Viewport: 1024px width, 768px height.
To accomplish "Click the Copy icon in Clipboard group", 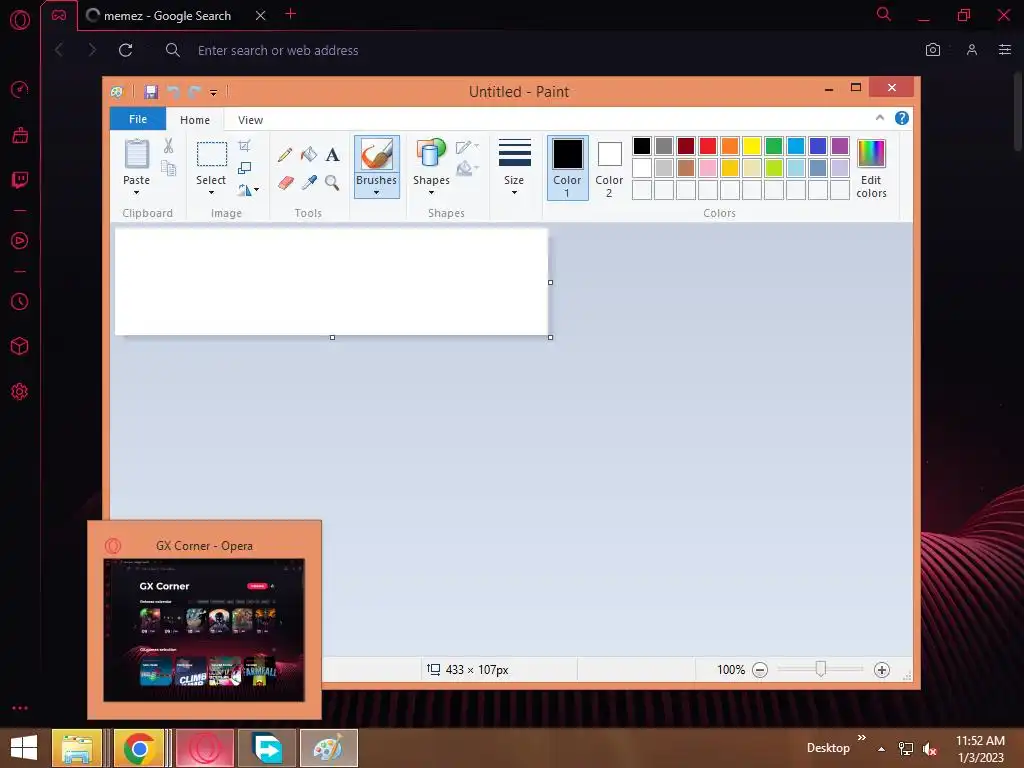I will (x=168, y=168).
